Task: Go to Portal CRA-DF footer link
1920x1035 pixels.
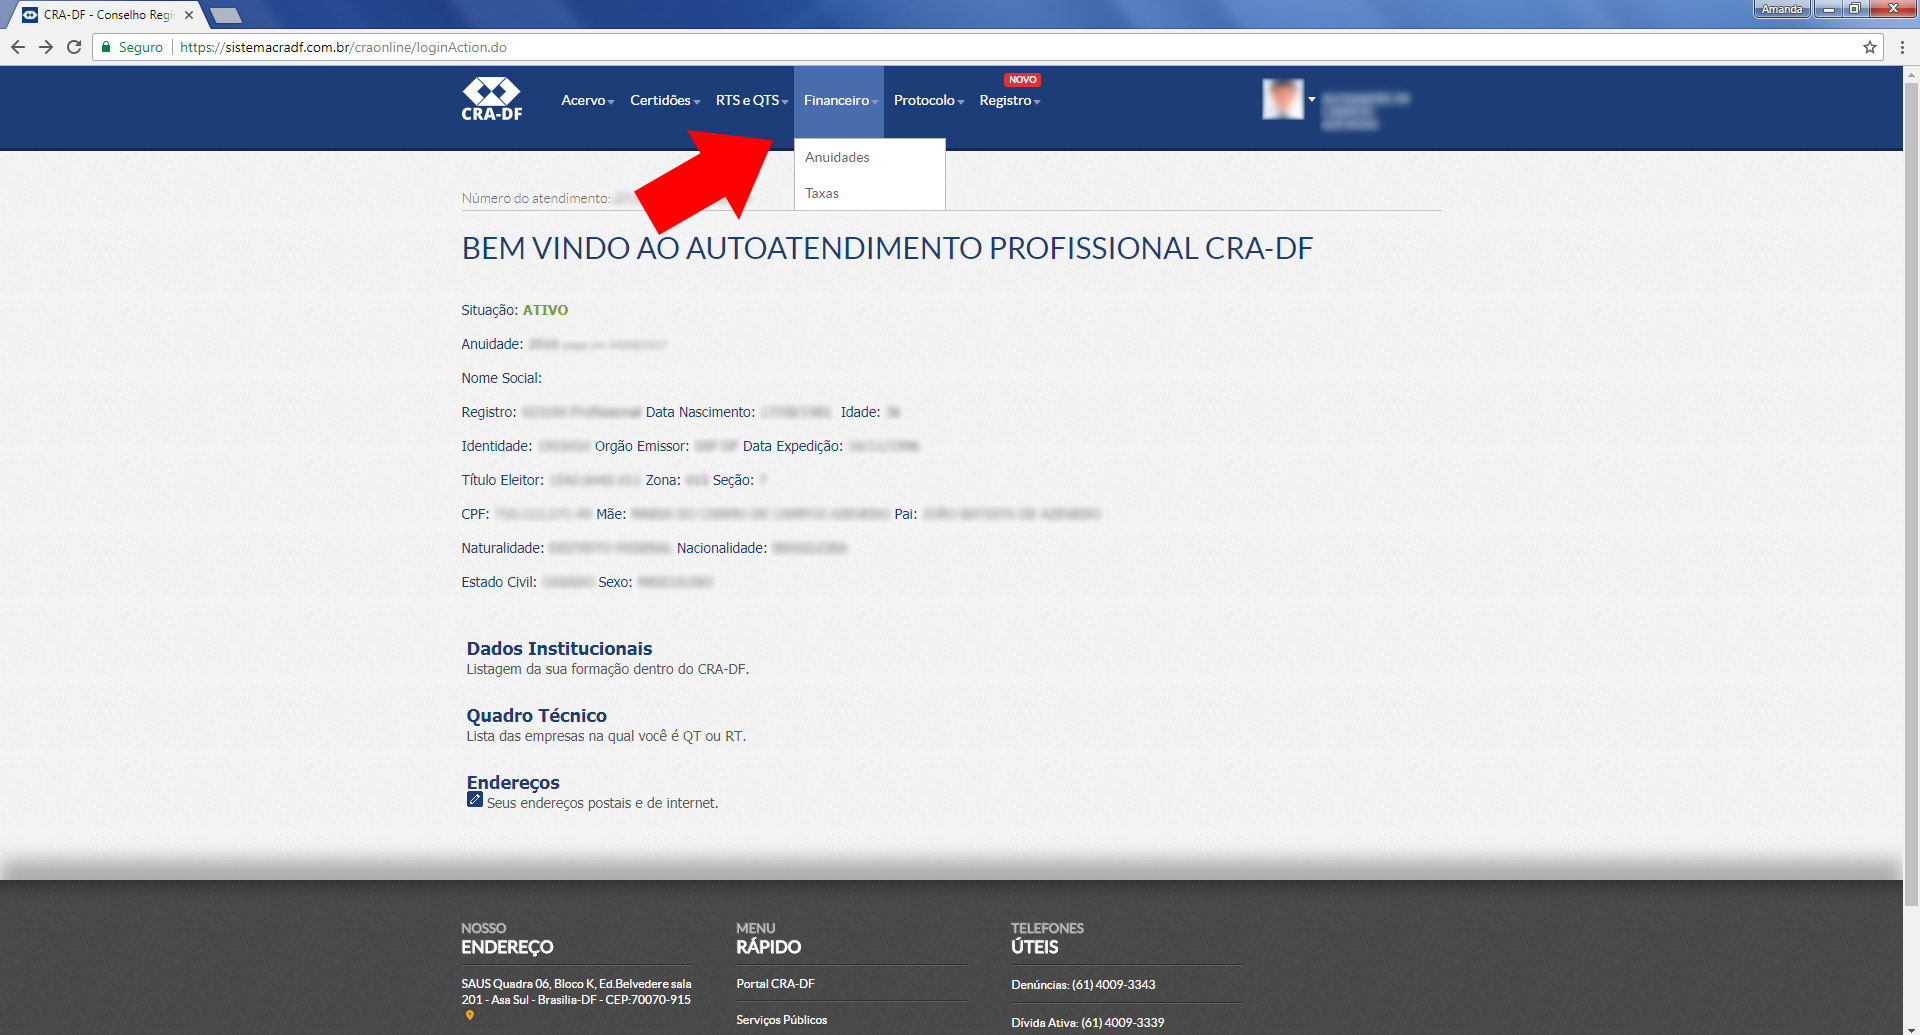Action: point(775,984)
